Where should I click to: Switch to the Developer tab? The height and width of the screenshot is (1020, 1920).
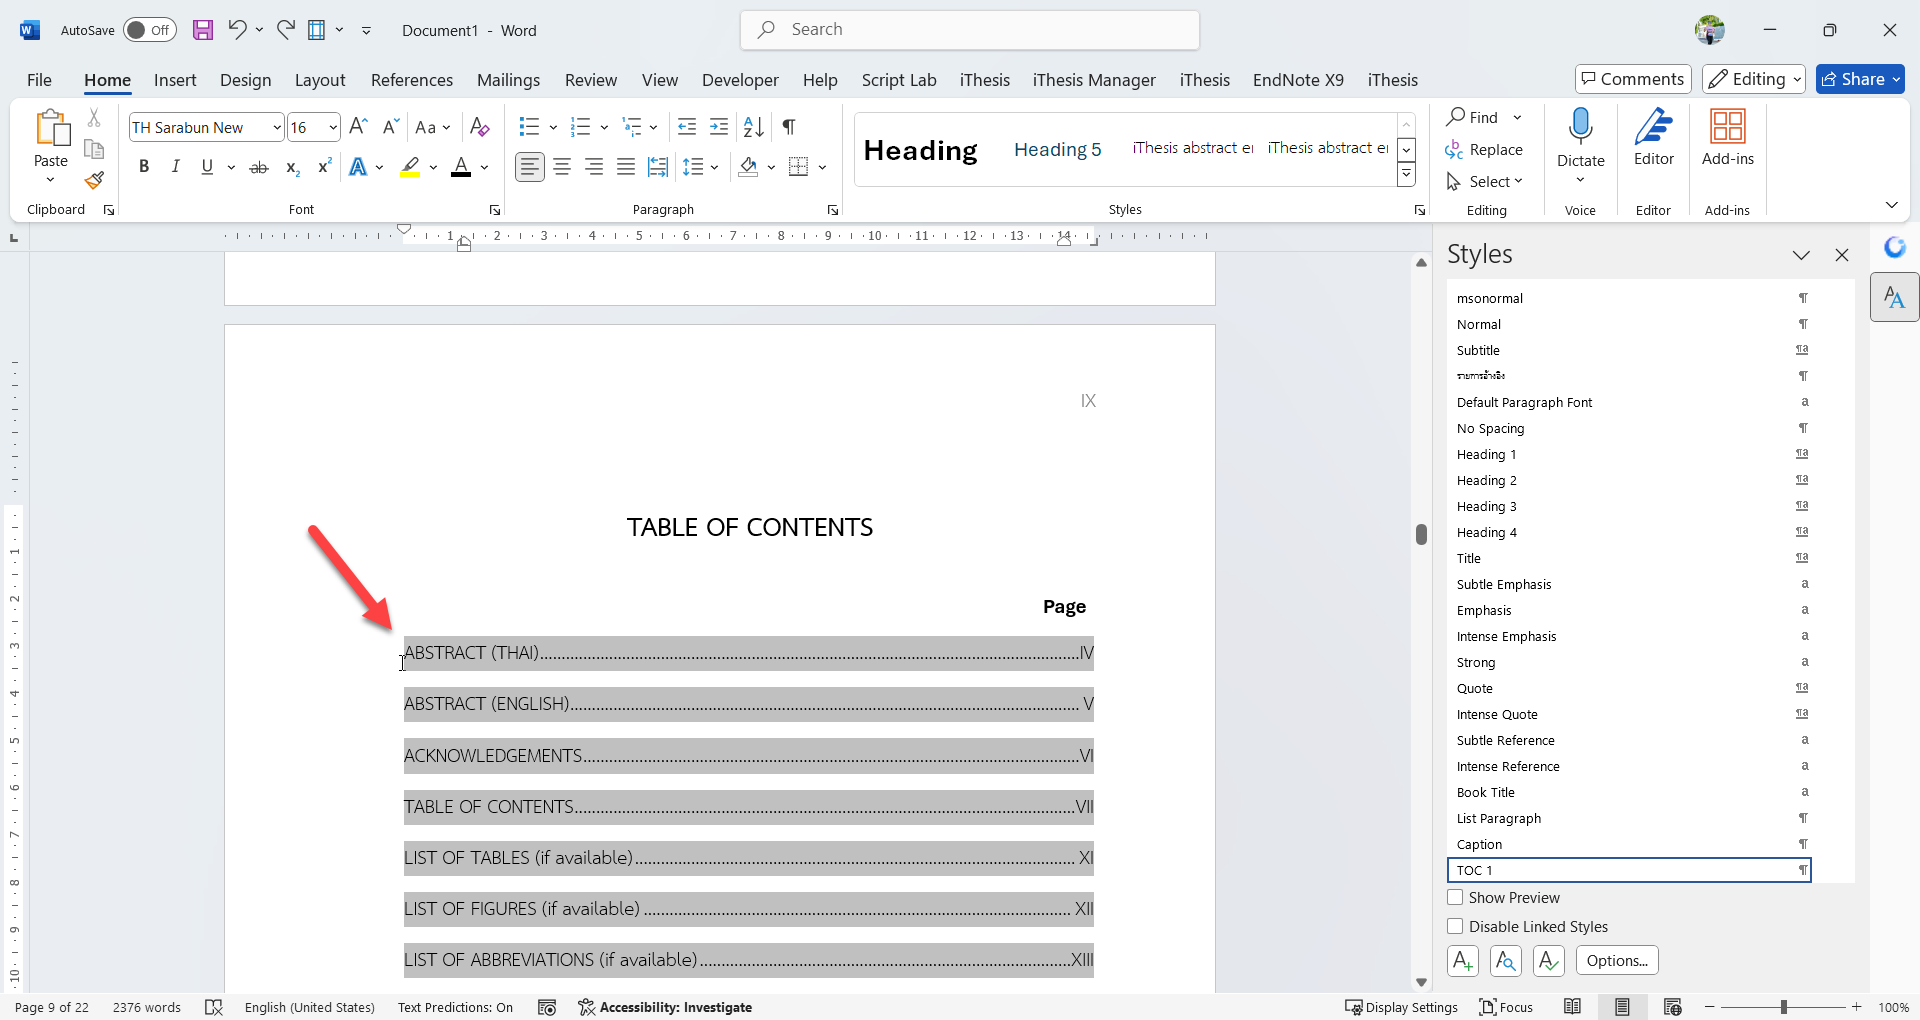740,80
